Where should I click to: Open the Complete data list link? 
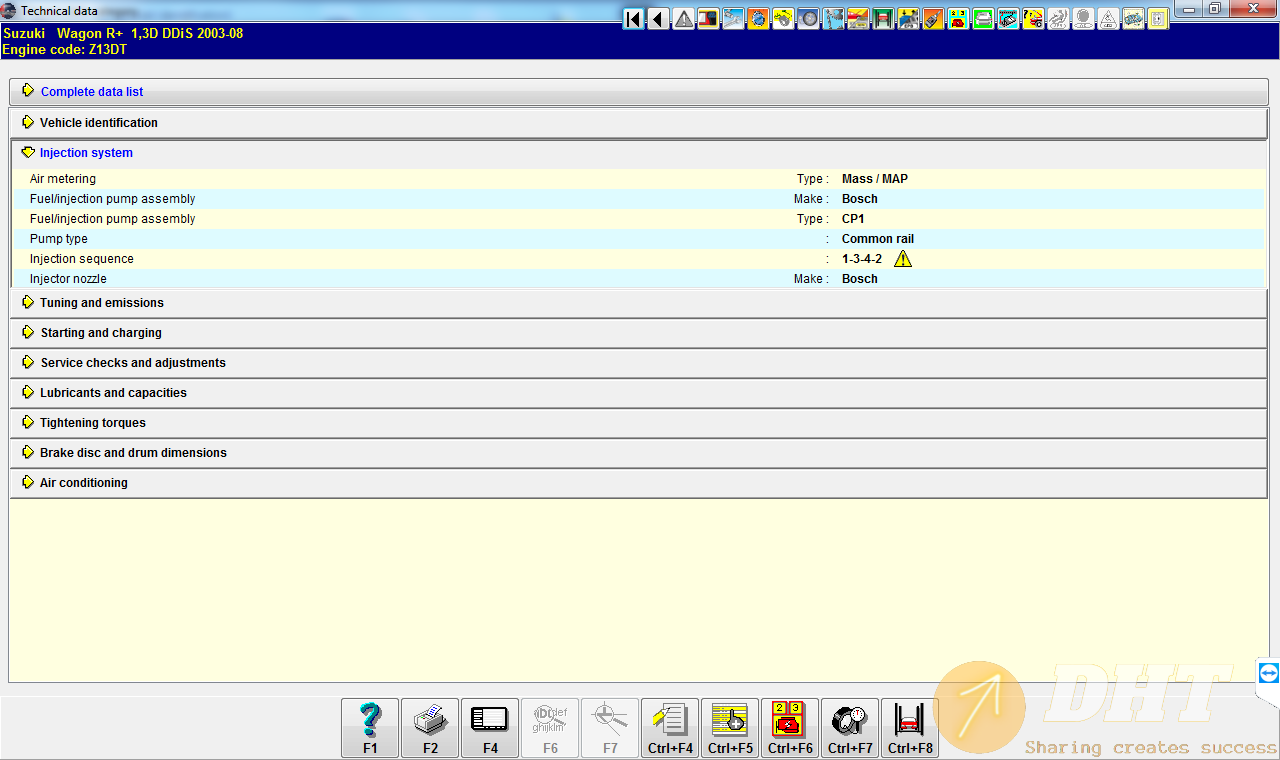(91, 92)
